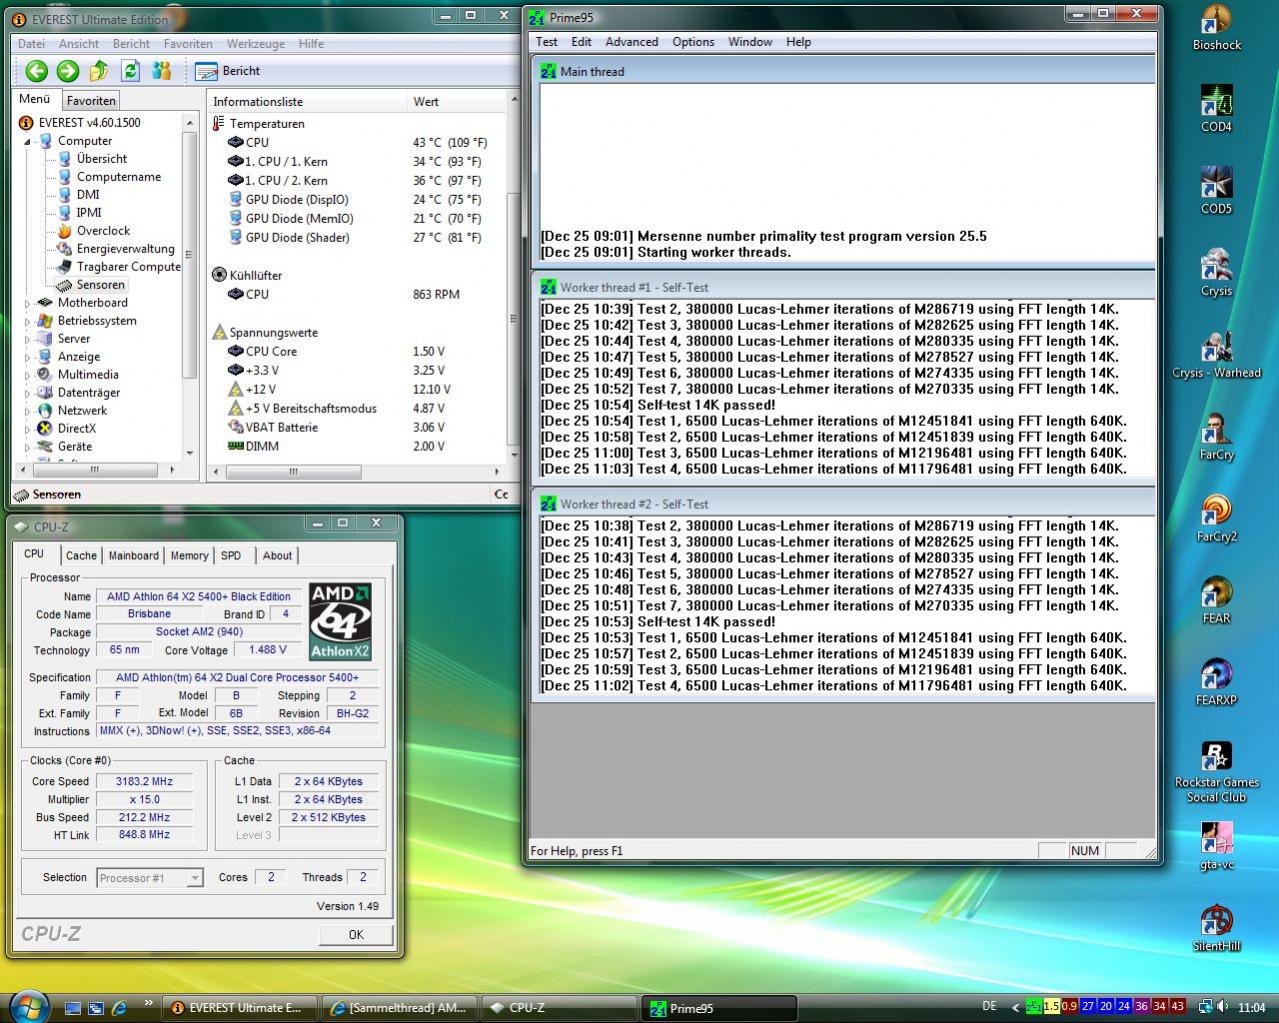This screenshot has width=1279, height=1023.
Task: Open the COD4 desktop shortcut
Action: 1216,109
